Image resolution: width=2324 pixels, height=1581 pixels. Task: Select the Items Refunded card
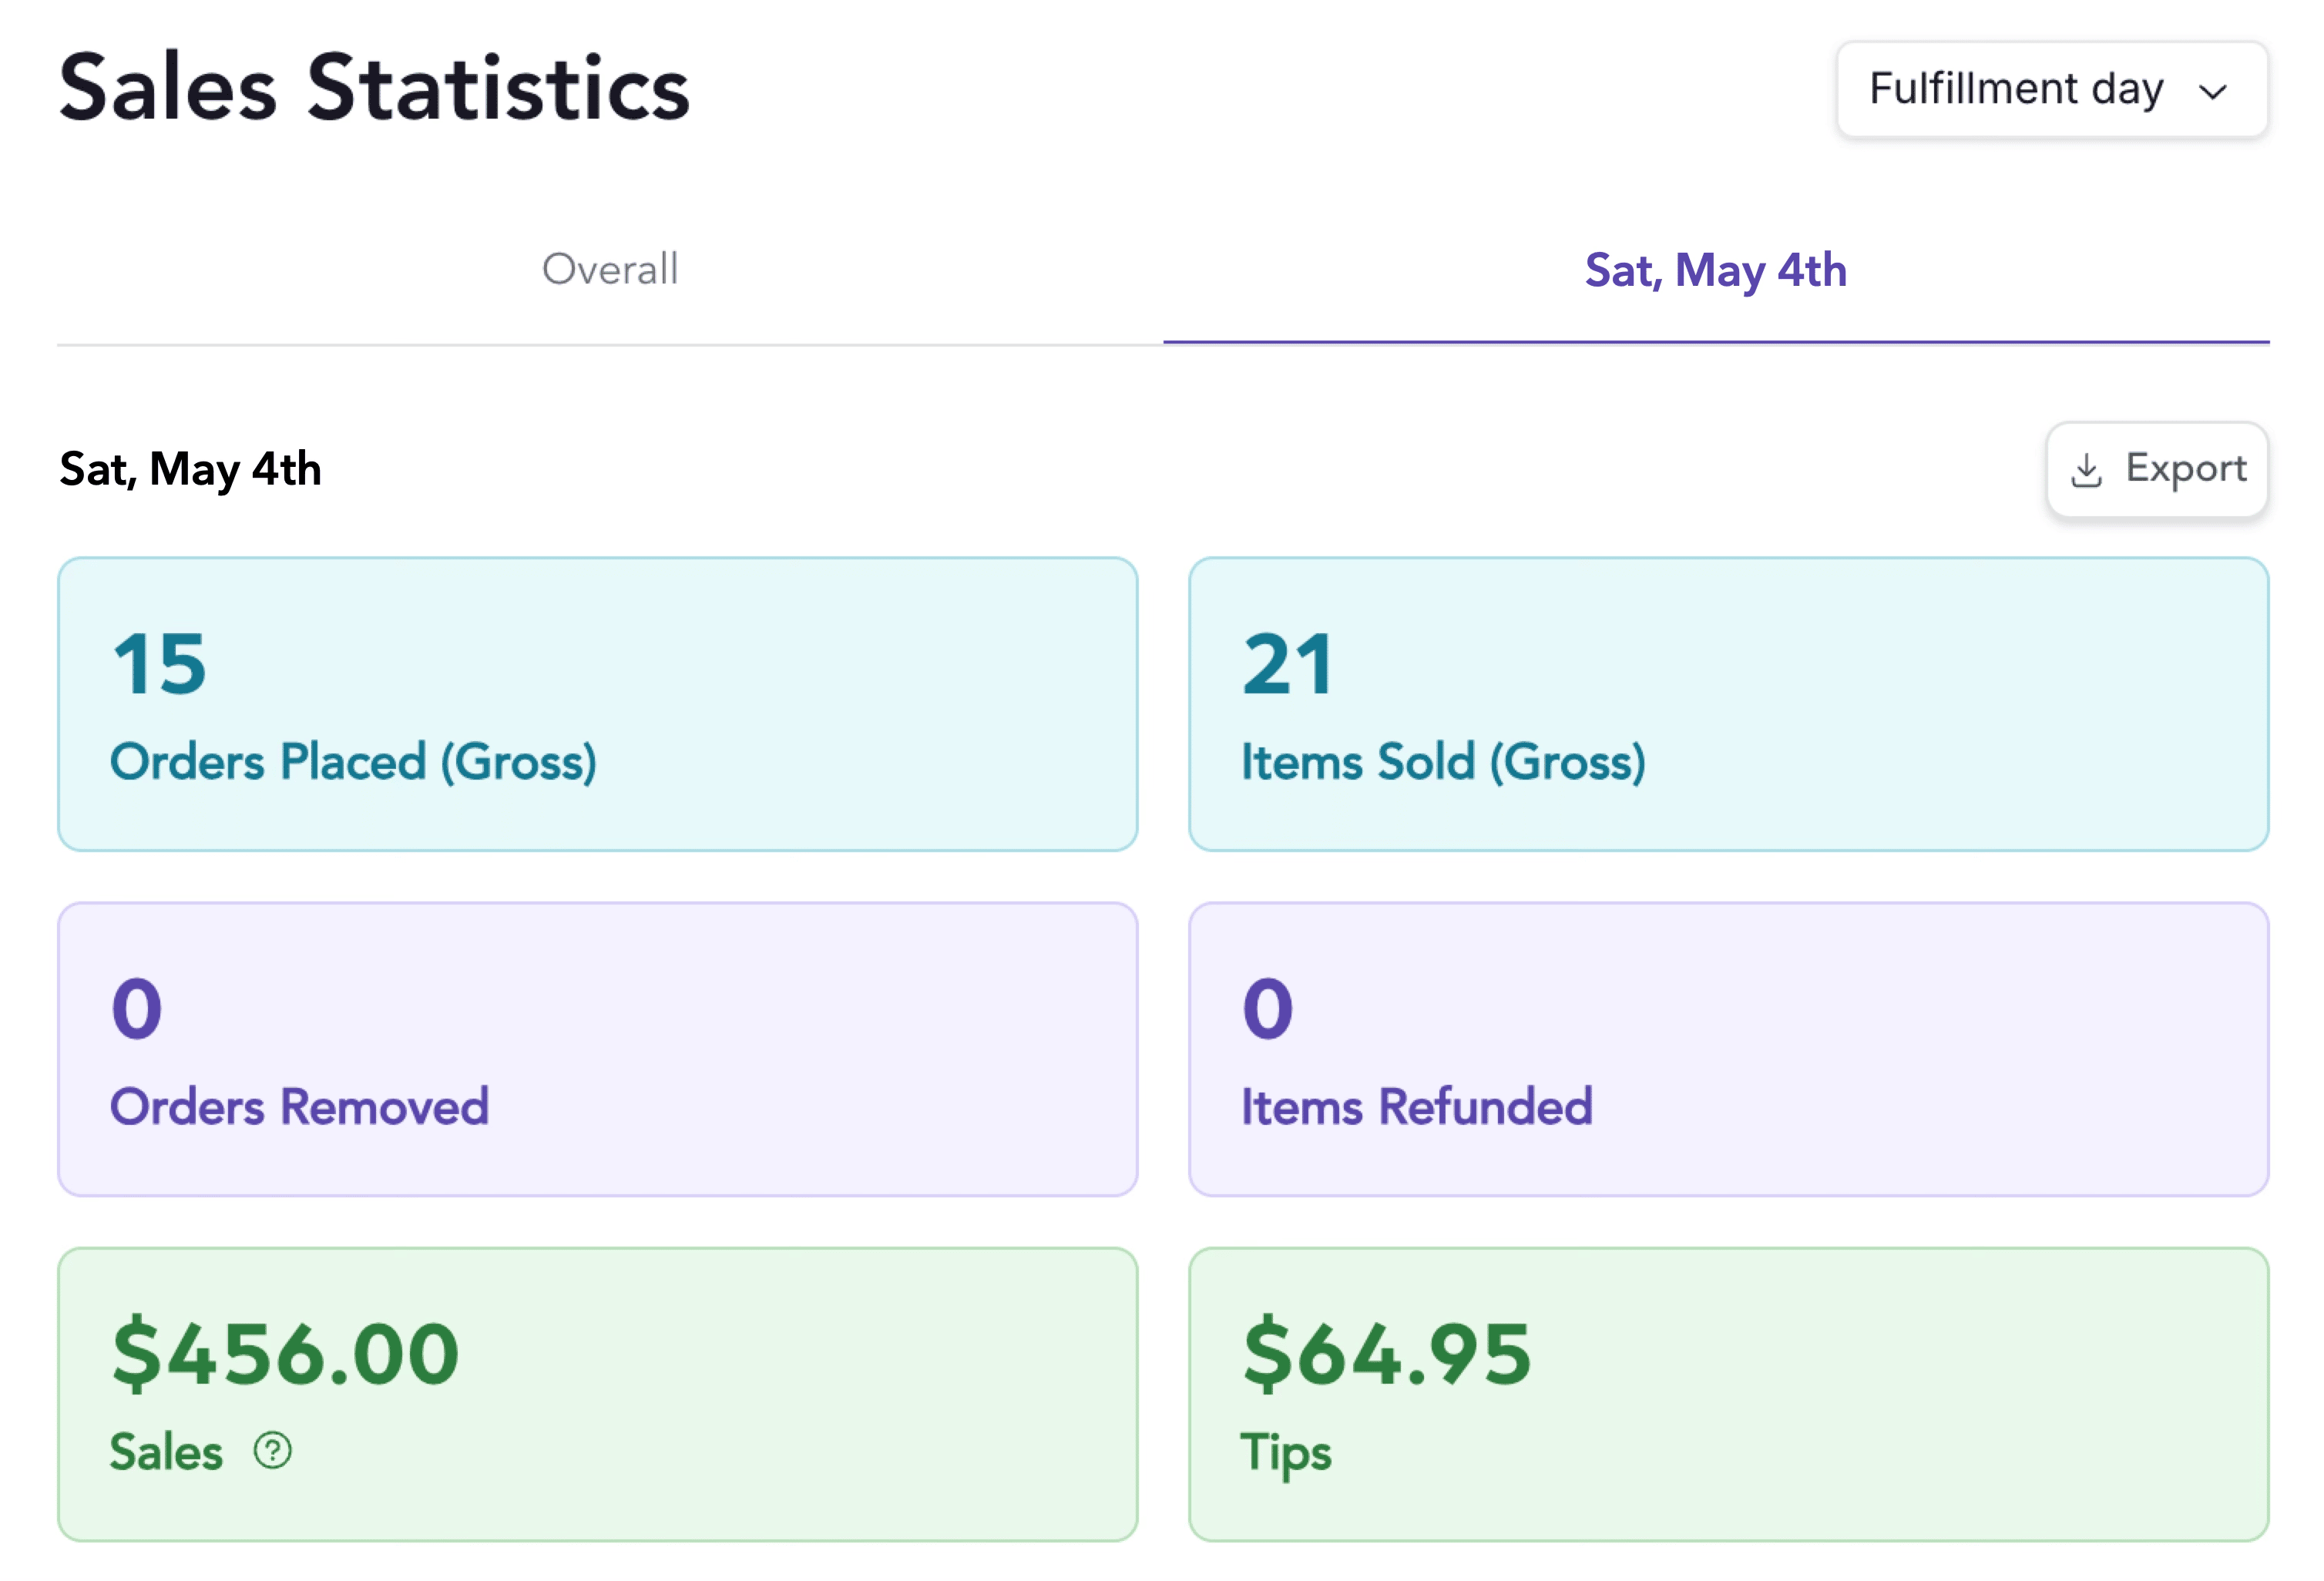click(1727, 1049)
